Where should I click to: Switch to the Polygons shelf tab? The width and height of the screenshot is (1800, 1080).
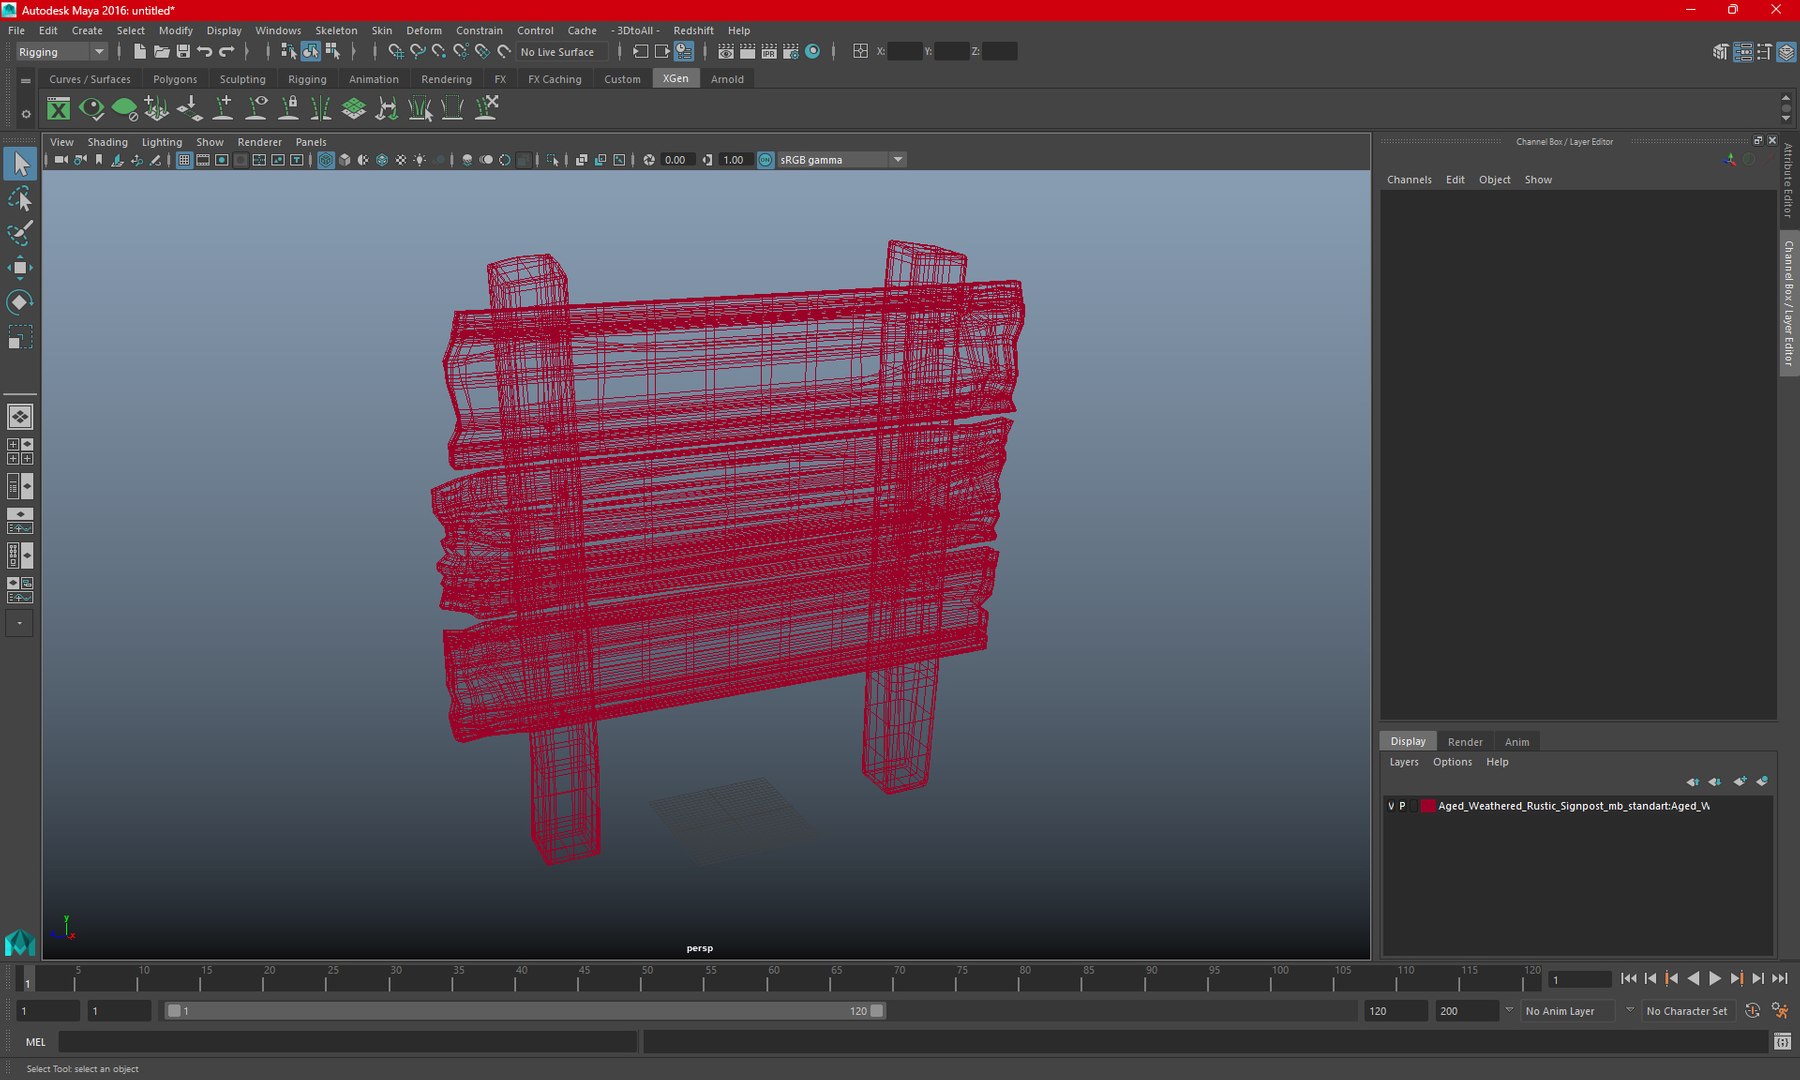coord(175,79)
